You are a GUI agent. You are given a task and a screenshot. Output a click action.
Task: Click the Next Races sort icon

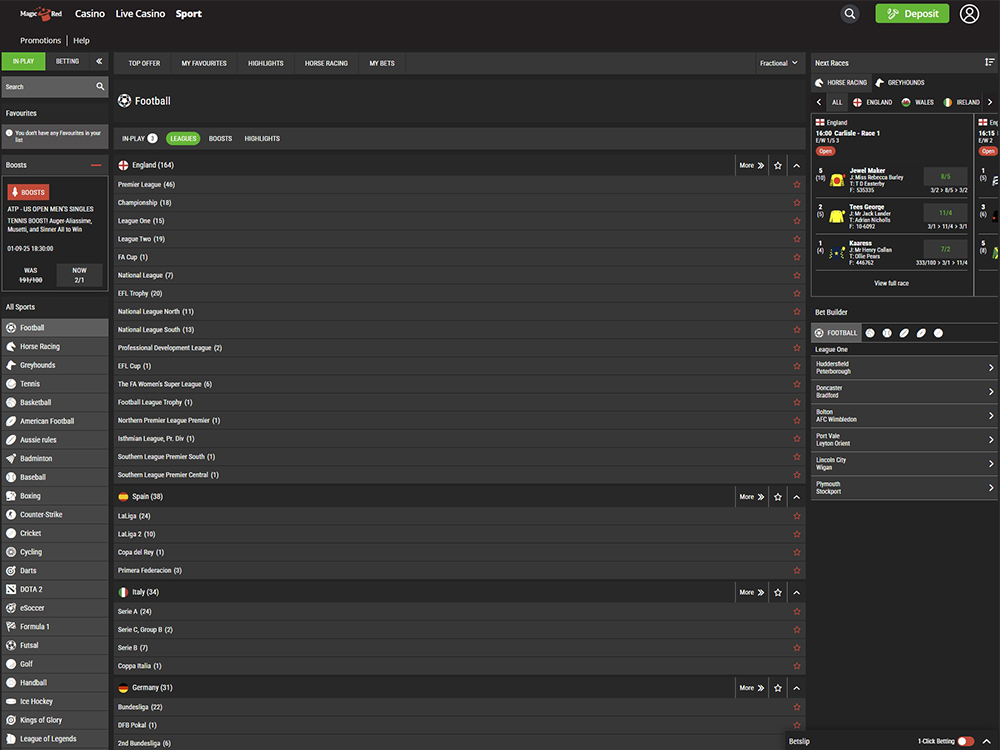click(x=989, y=63)
